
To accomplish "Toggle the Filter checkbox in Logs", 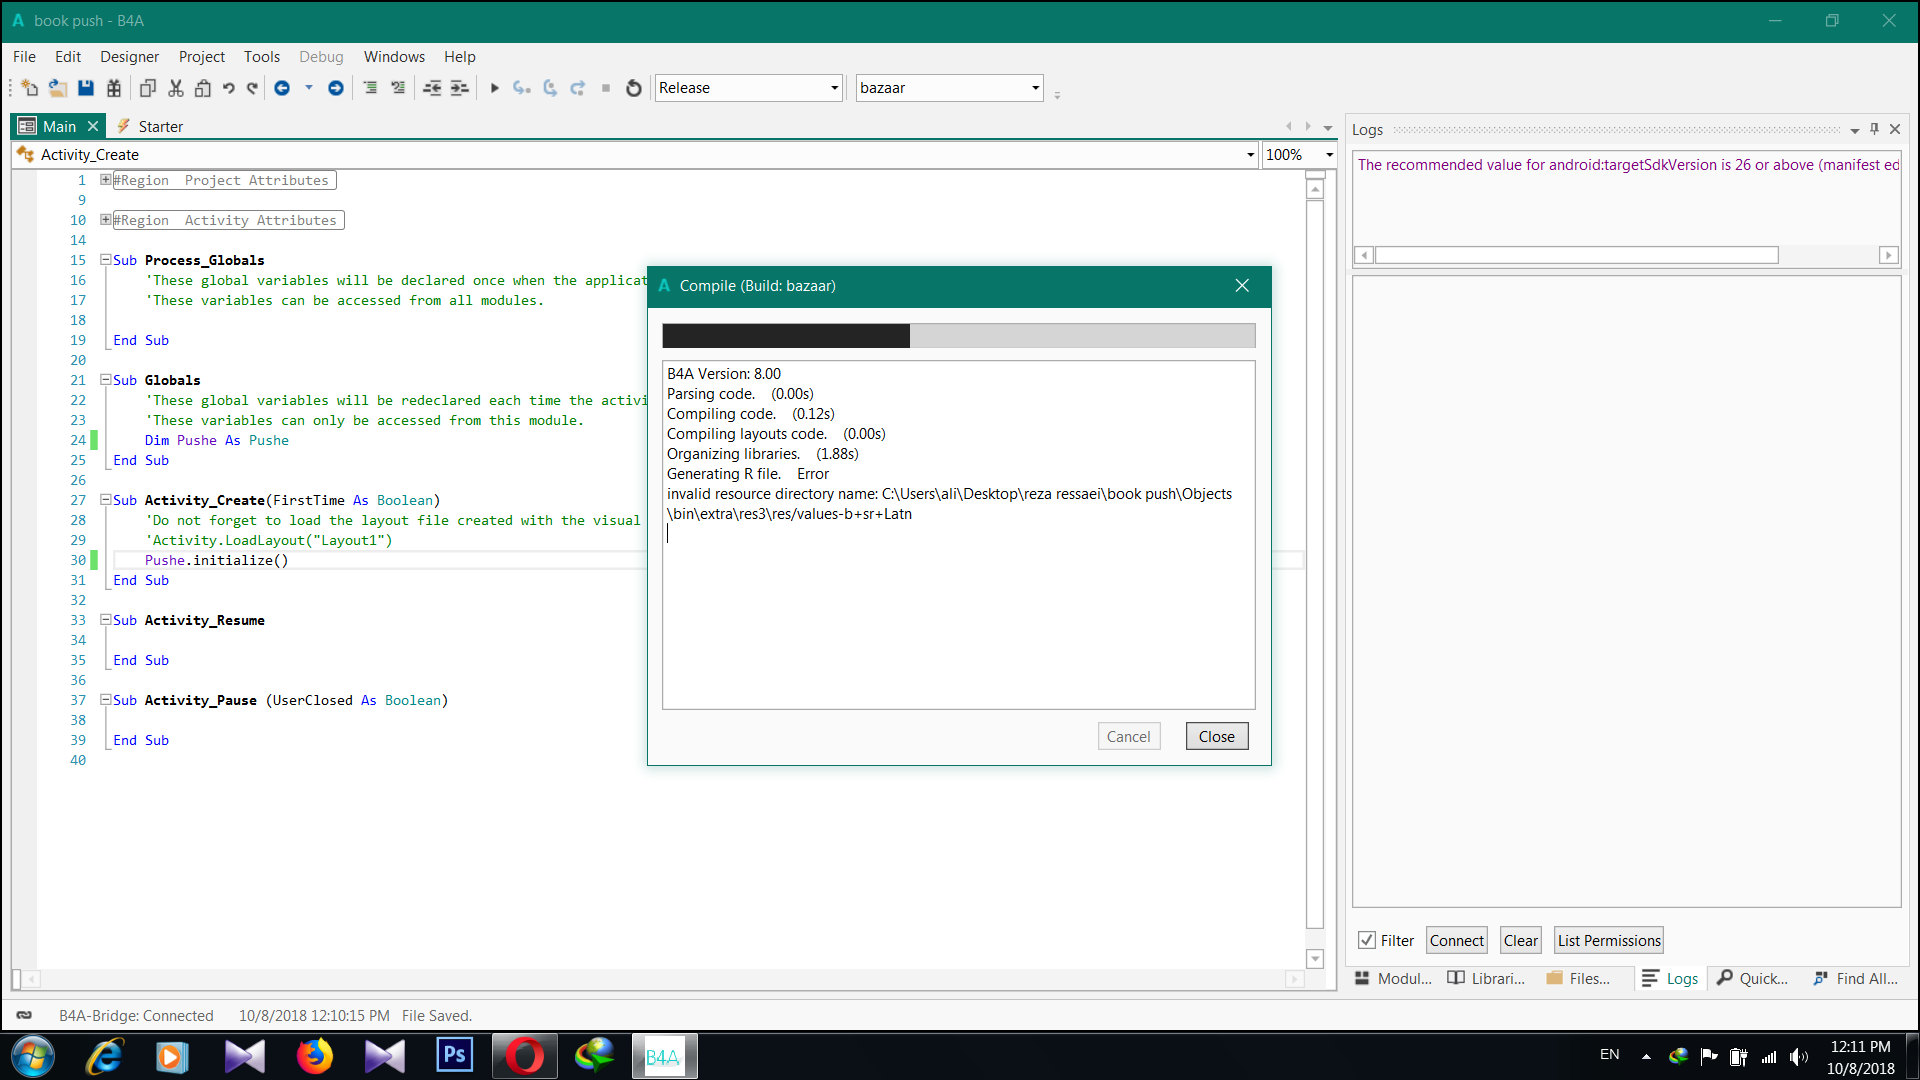I will click(1366, 940).
